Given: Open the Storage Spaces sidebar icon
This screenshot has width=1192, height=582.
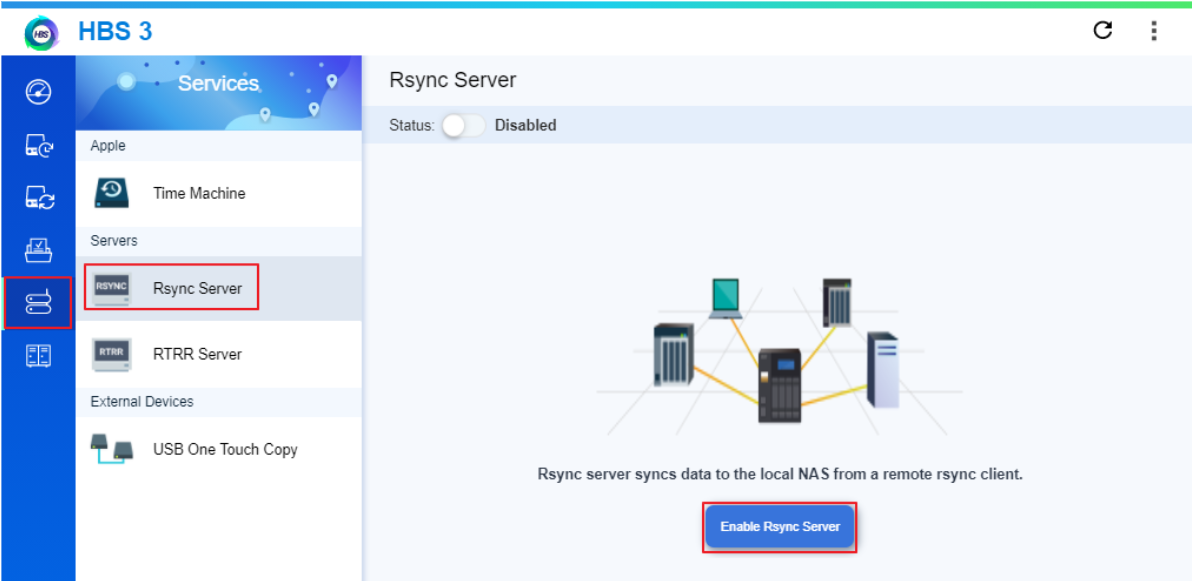Looking at the screenshot, I should click(x=37, y=354).
